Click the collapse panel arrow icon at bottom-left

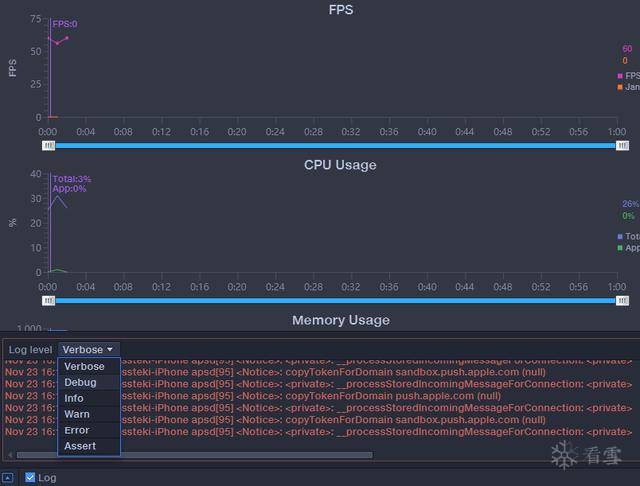(8, 478)
